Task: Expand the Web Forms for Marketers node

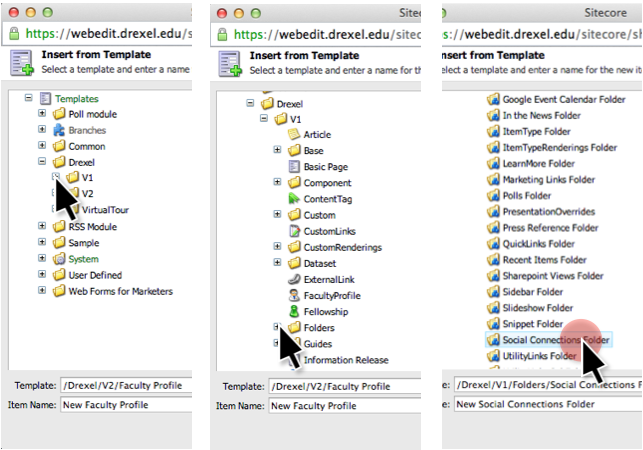Action: [x=42, y=290]
